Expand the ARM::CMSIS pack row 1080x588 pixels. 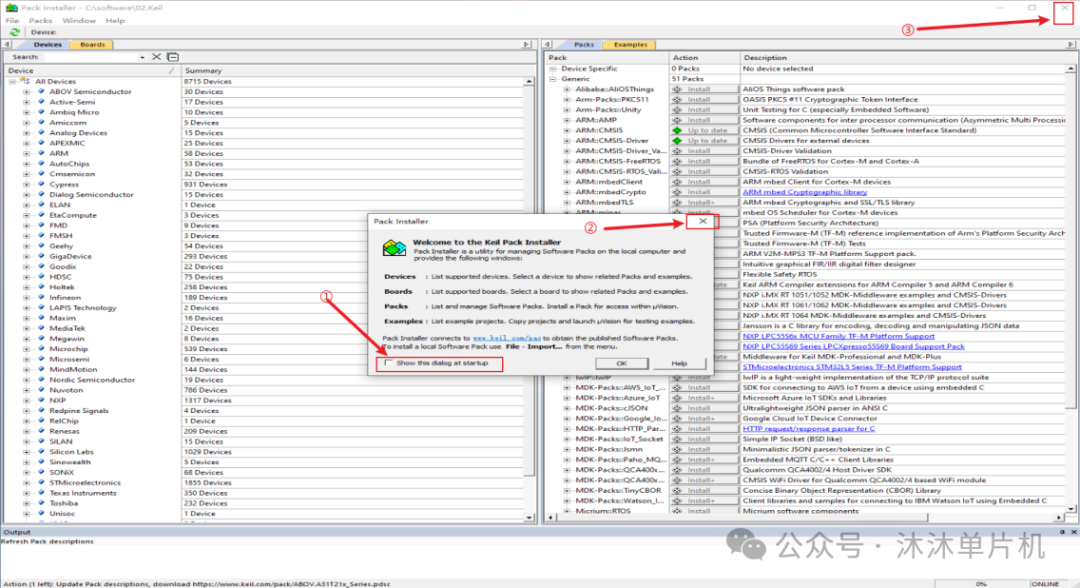[567, 130]
